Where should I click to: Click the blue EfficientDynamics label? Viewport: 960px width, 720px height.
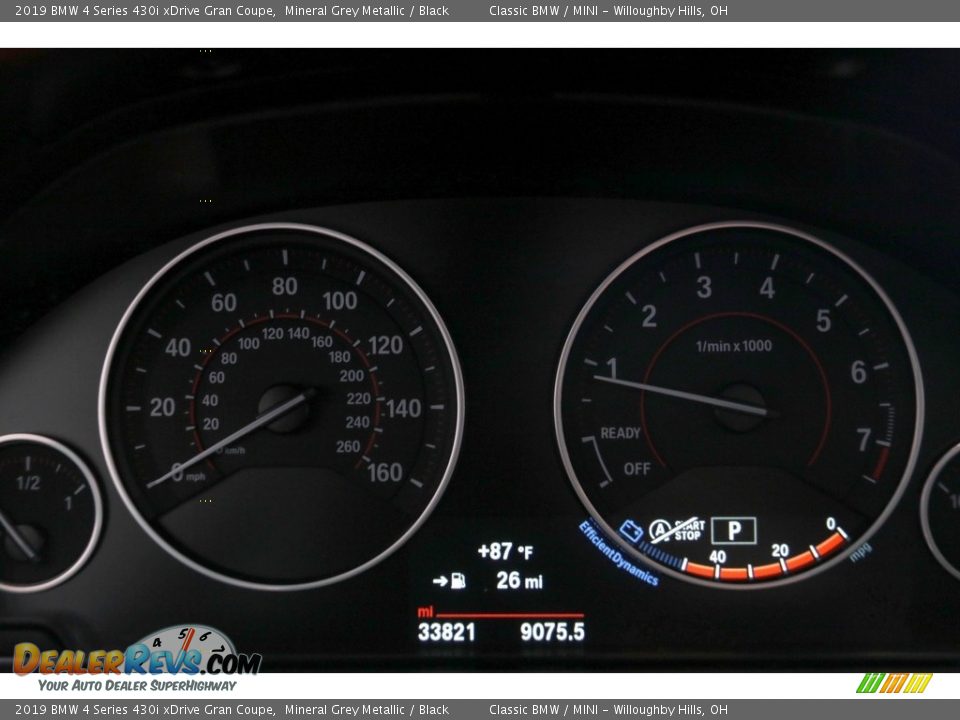[618, 553]
